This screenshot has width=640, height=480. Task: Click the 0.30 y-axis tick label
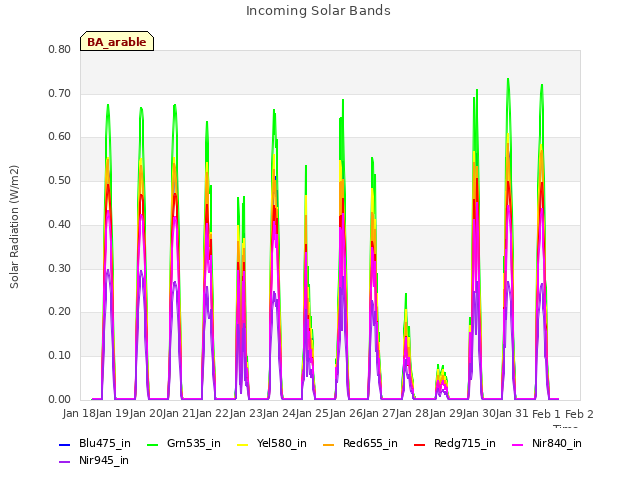click(60, 268)
